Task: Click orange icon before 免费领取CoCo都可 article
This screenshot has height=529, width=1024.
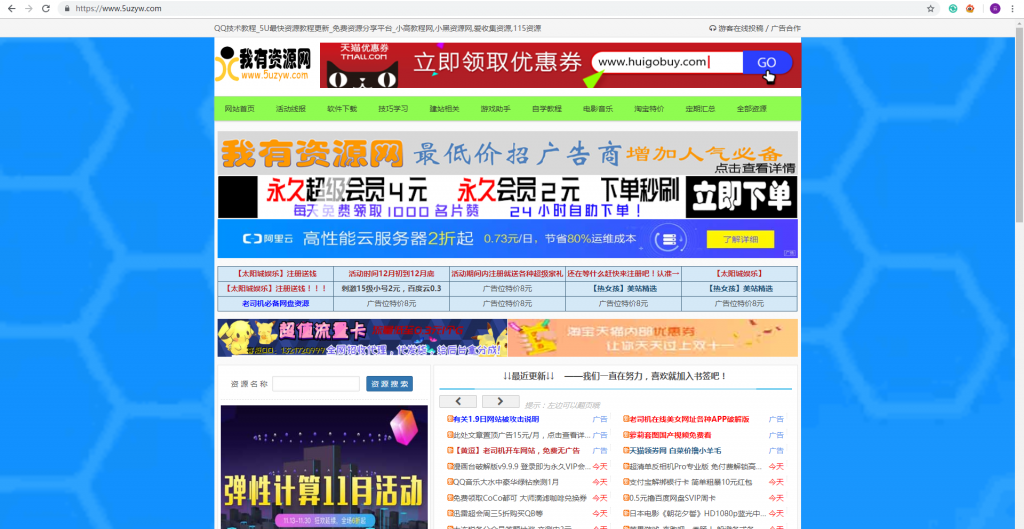Action: coord(450,498)
